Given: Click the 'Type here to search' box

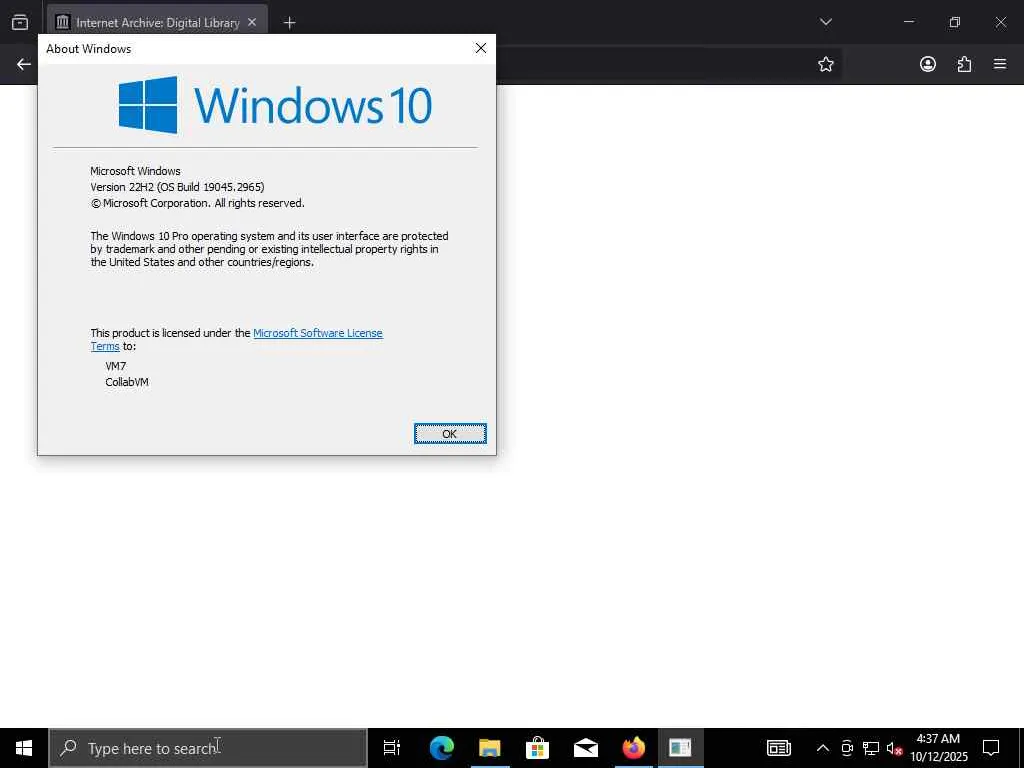Looking at the screenshot, I should tap(208, 748).
